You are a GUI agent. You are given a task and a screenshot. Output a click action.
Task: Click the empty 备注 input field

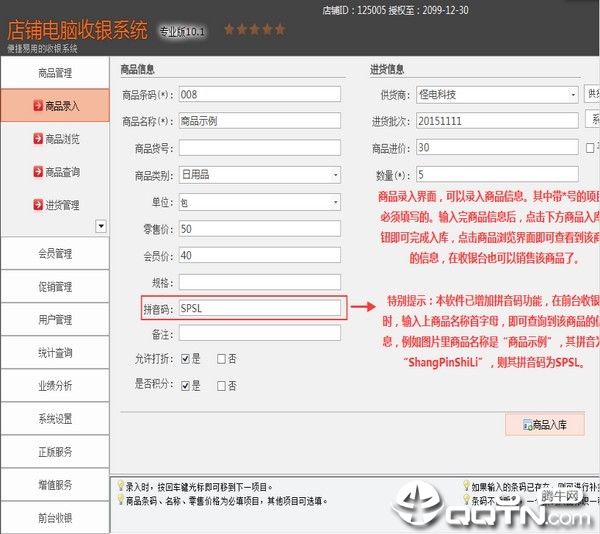point(259,333)
